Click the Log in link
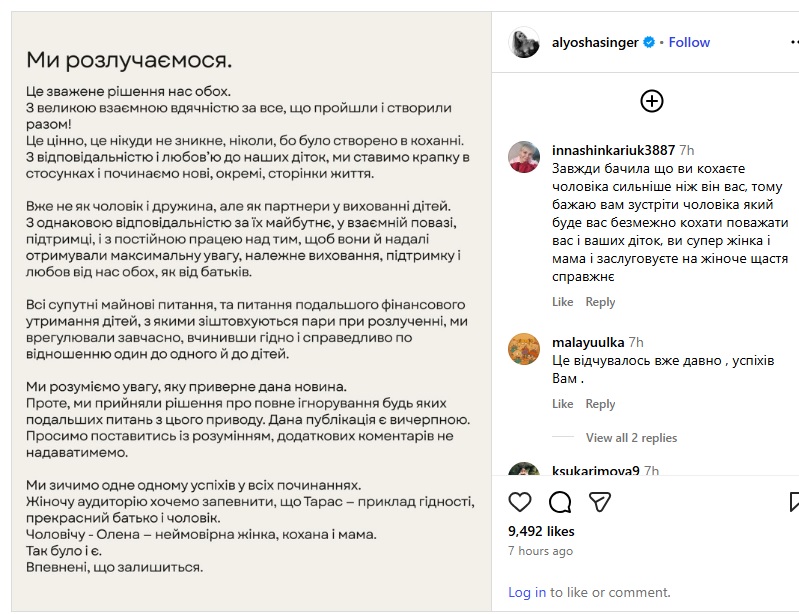The width and height of the screenshot is (799, 614). [527, 592]
